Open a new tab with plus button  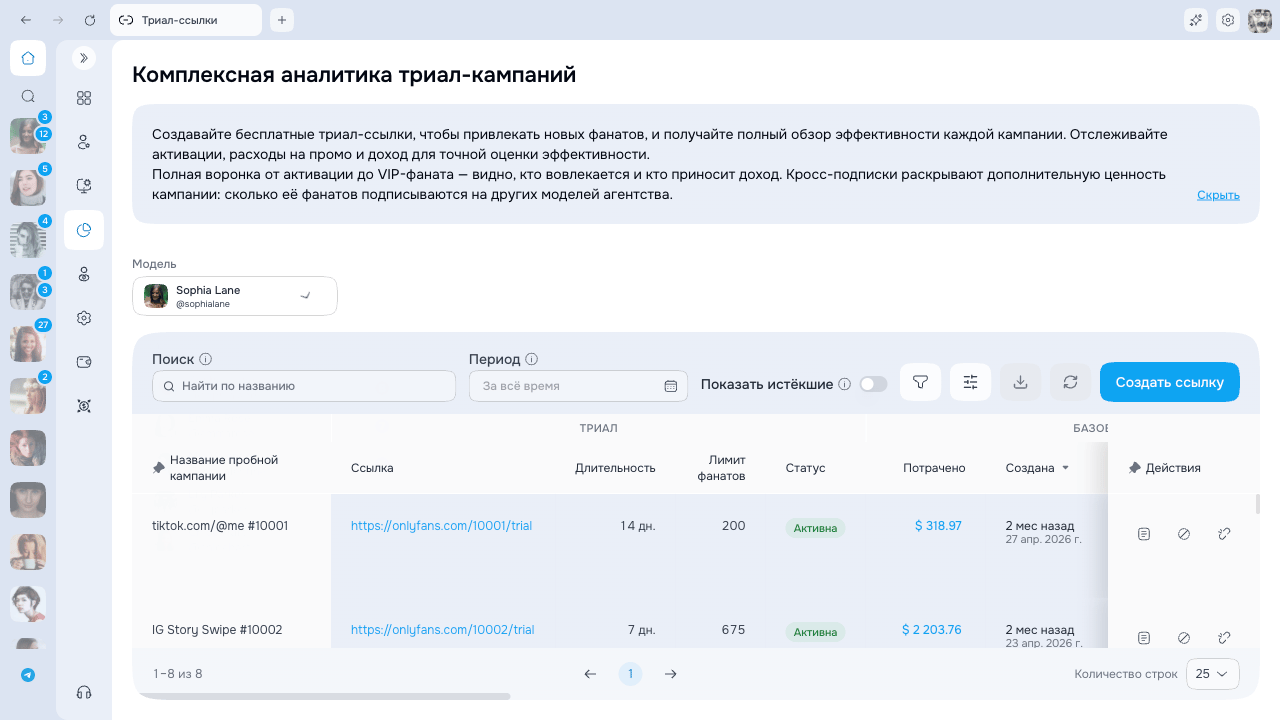282,20
